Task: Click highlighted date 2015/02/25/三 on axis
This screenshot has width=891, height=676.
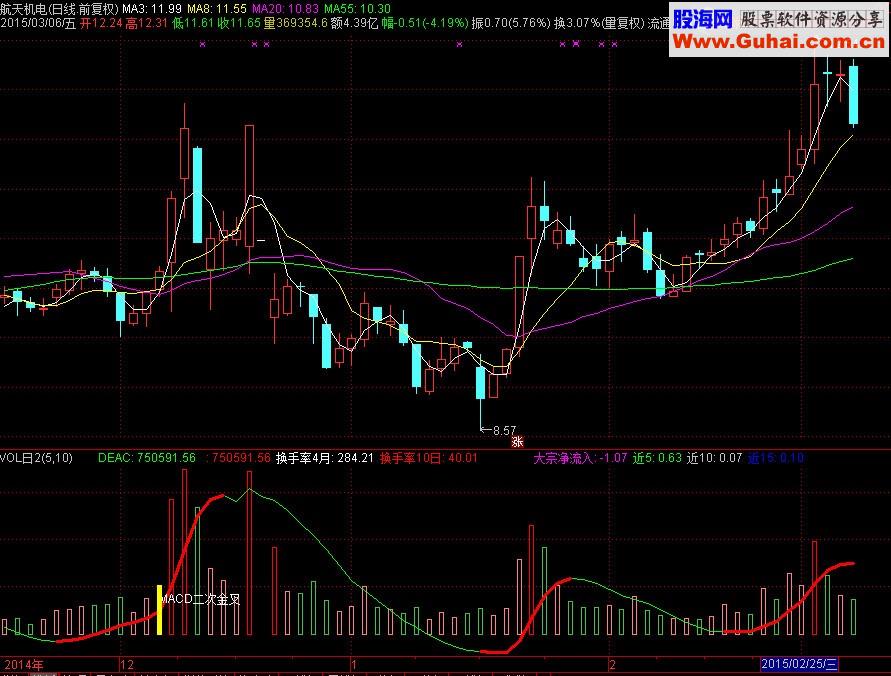Action: tap(798, 664)
